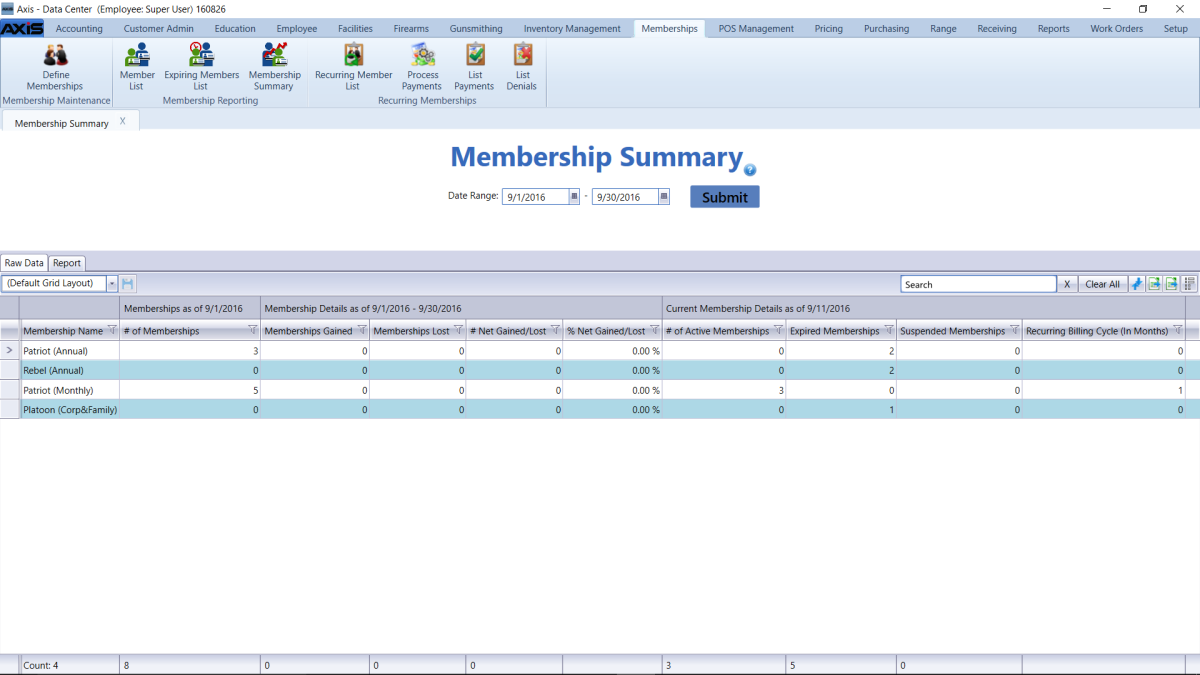Switch to the Firearms tab

[411, 29]
